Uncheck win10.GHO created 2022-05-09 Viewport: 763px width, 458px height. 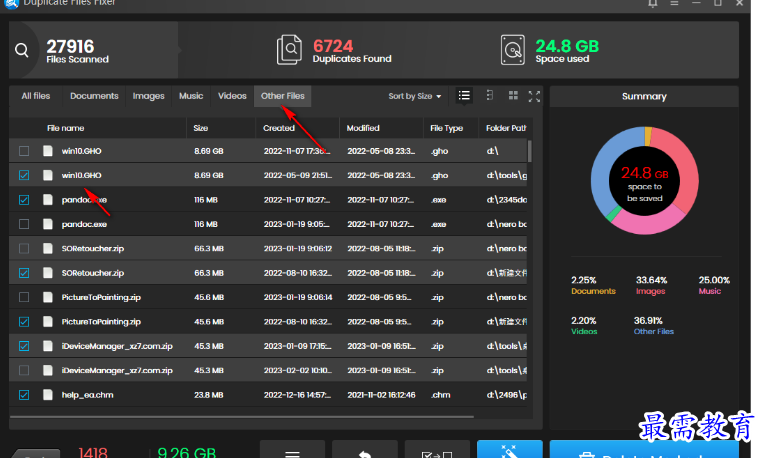24,175
